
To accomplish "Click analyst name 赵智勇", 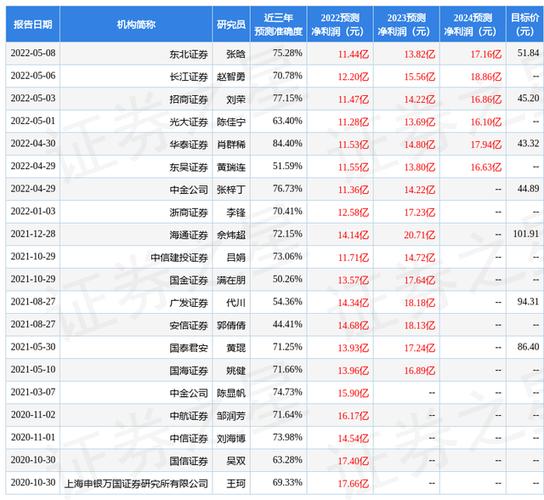I will click(x=231, y=77).
